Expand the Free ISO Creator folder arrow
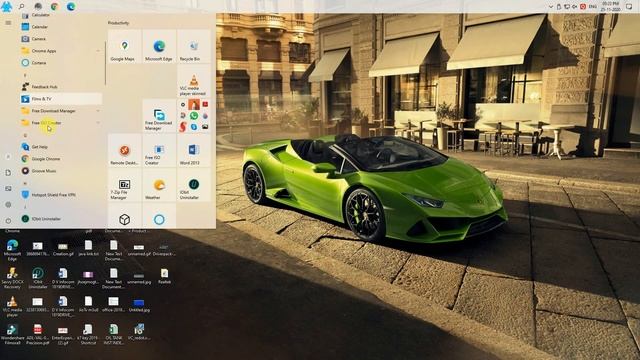Screen dimensions: 640x360 tap(98, 123)
